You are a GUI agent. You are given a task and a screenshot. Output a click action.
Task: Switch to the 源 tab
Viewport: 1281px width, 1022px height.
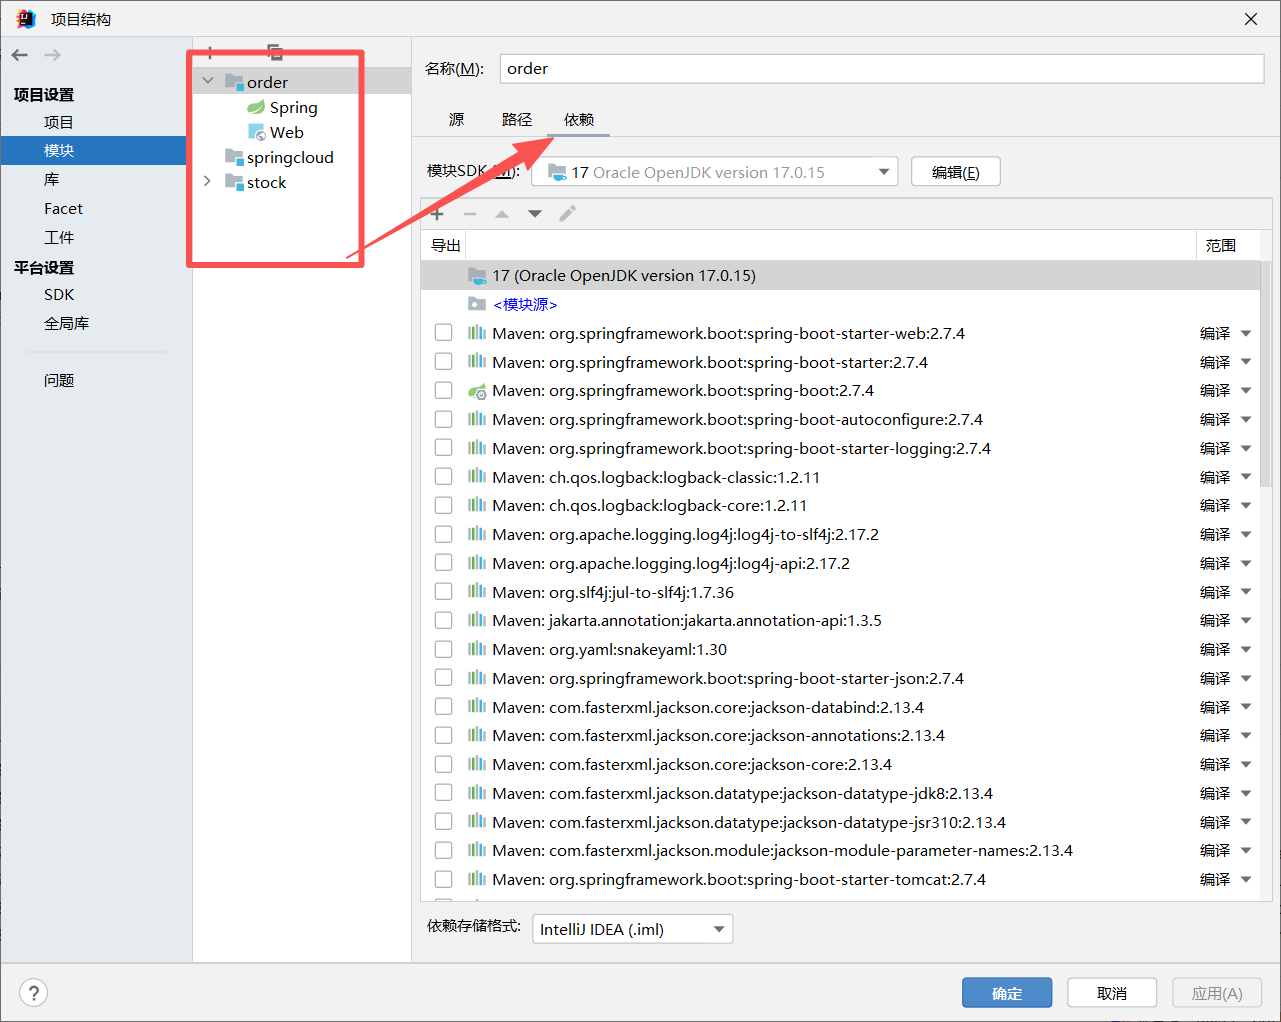pyautogui.click(x=456, y=119)
